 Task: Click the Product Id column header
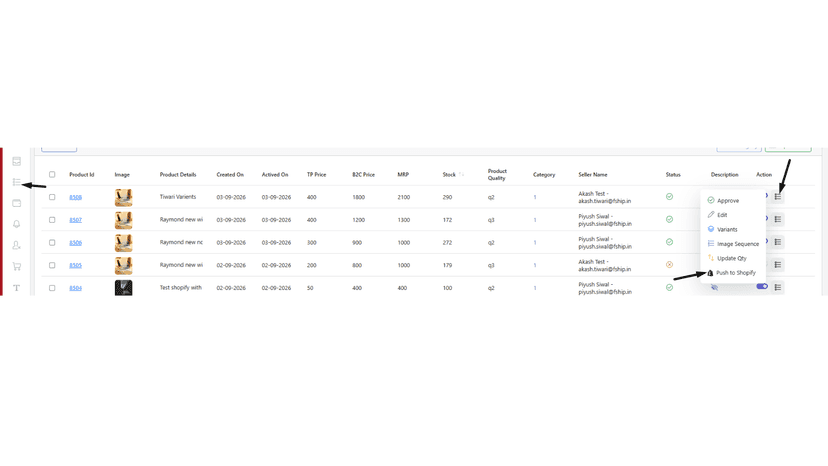click(x=81, y=174)
